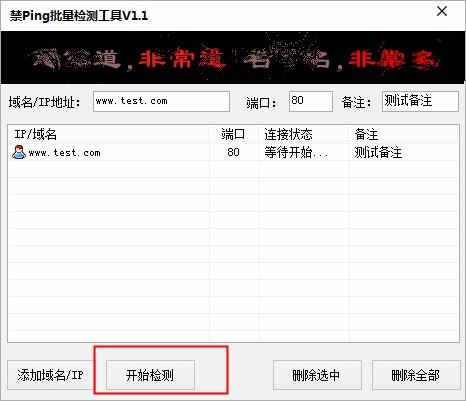Click the empty area of the results list
Image resolution: width=466 pixels, height=401 pixels.
[233, 250]
